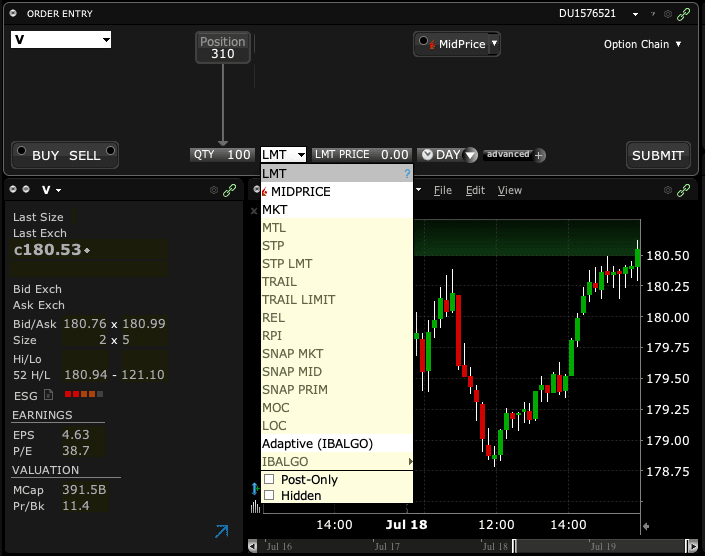Viewport: 705px width, 556px height.
Task: Choose TRAIL LIMIT order type
Action: pyautogui.click(x=298, y=300)
